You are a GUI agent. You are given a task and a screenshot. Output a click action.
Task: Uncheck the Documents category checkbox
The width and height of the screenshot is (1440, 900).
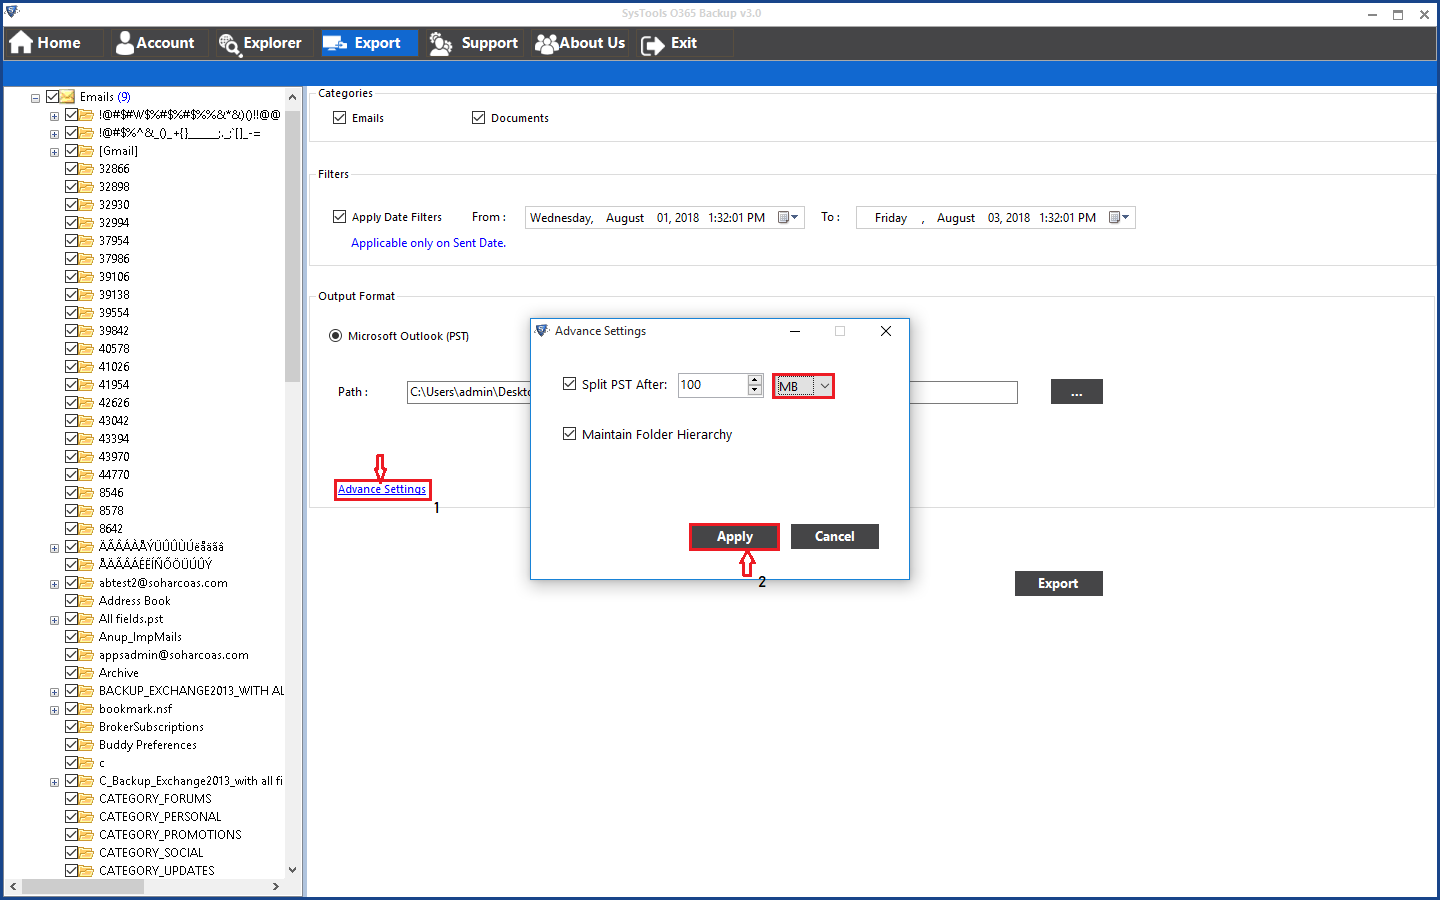click(x=478, y=117)
